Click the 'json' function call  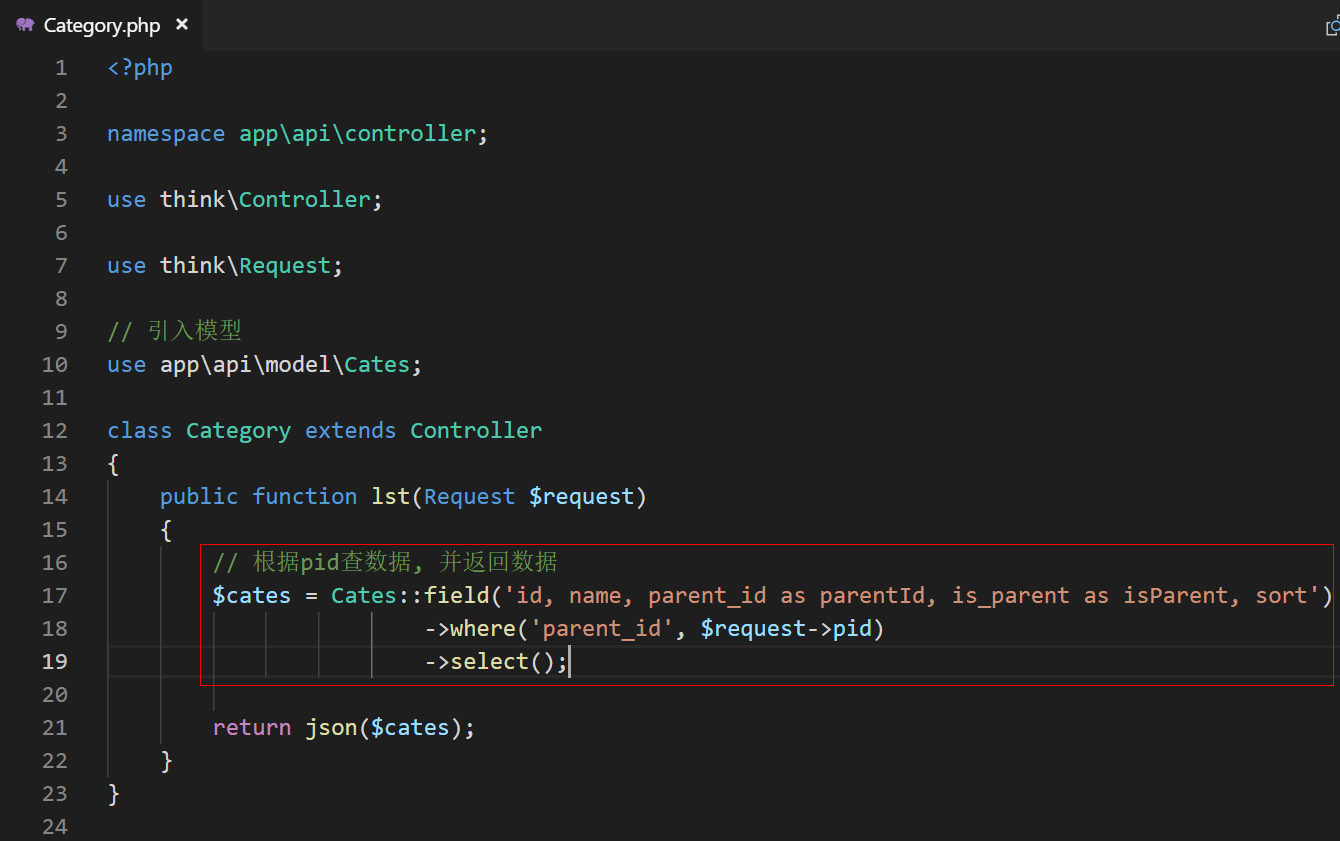[x=331, y=728]
